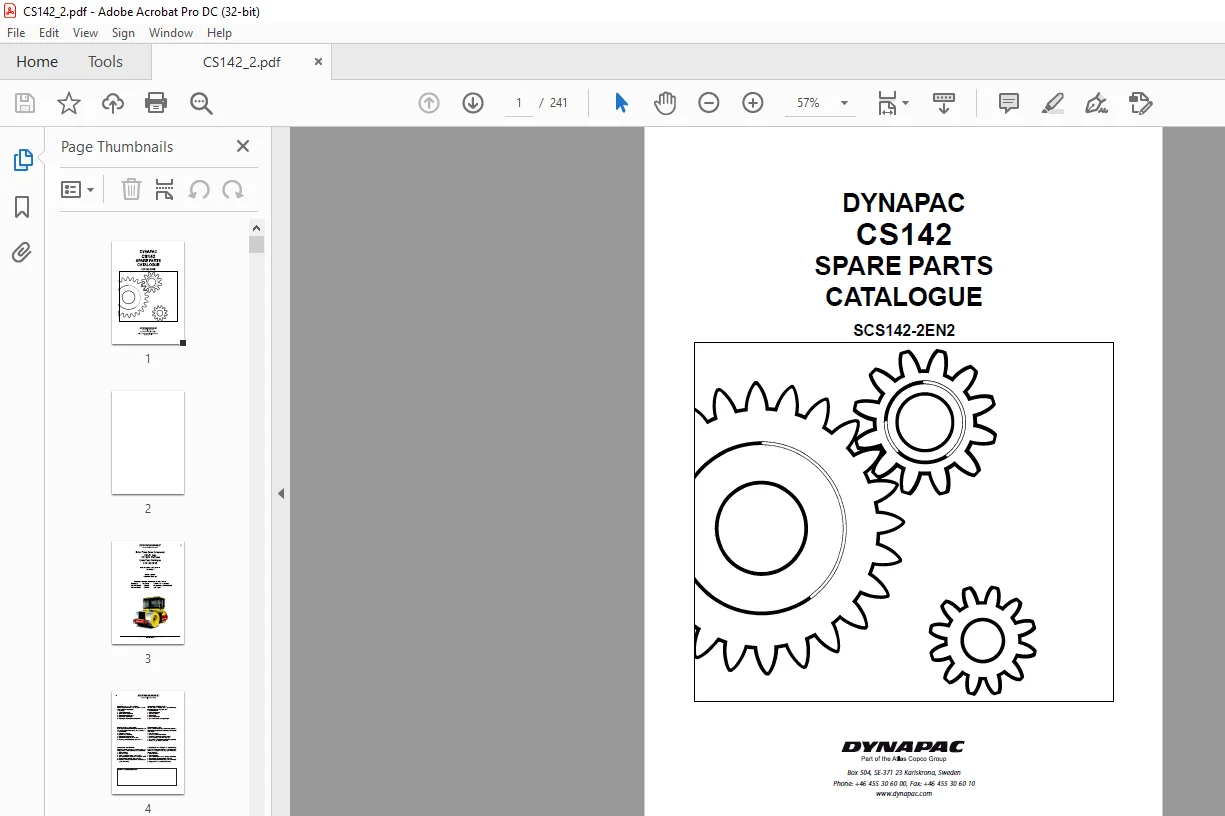This screenshot has height=816, width=1225.
Task: Select page 3 thumbnail with roller
Action: tap(148, 592)
